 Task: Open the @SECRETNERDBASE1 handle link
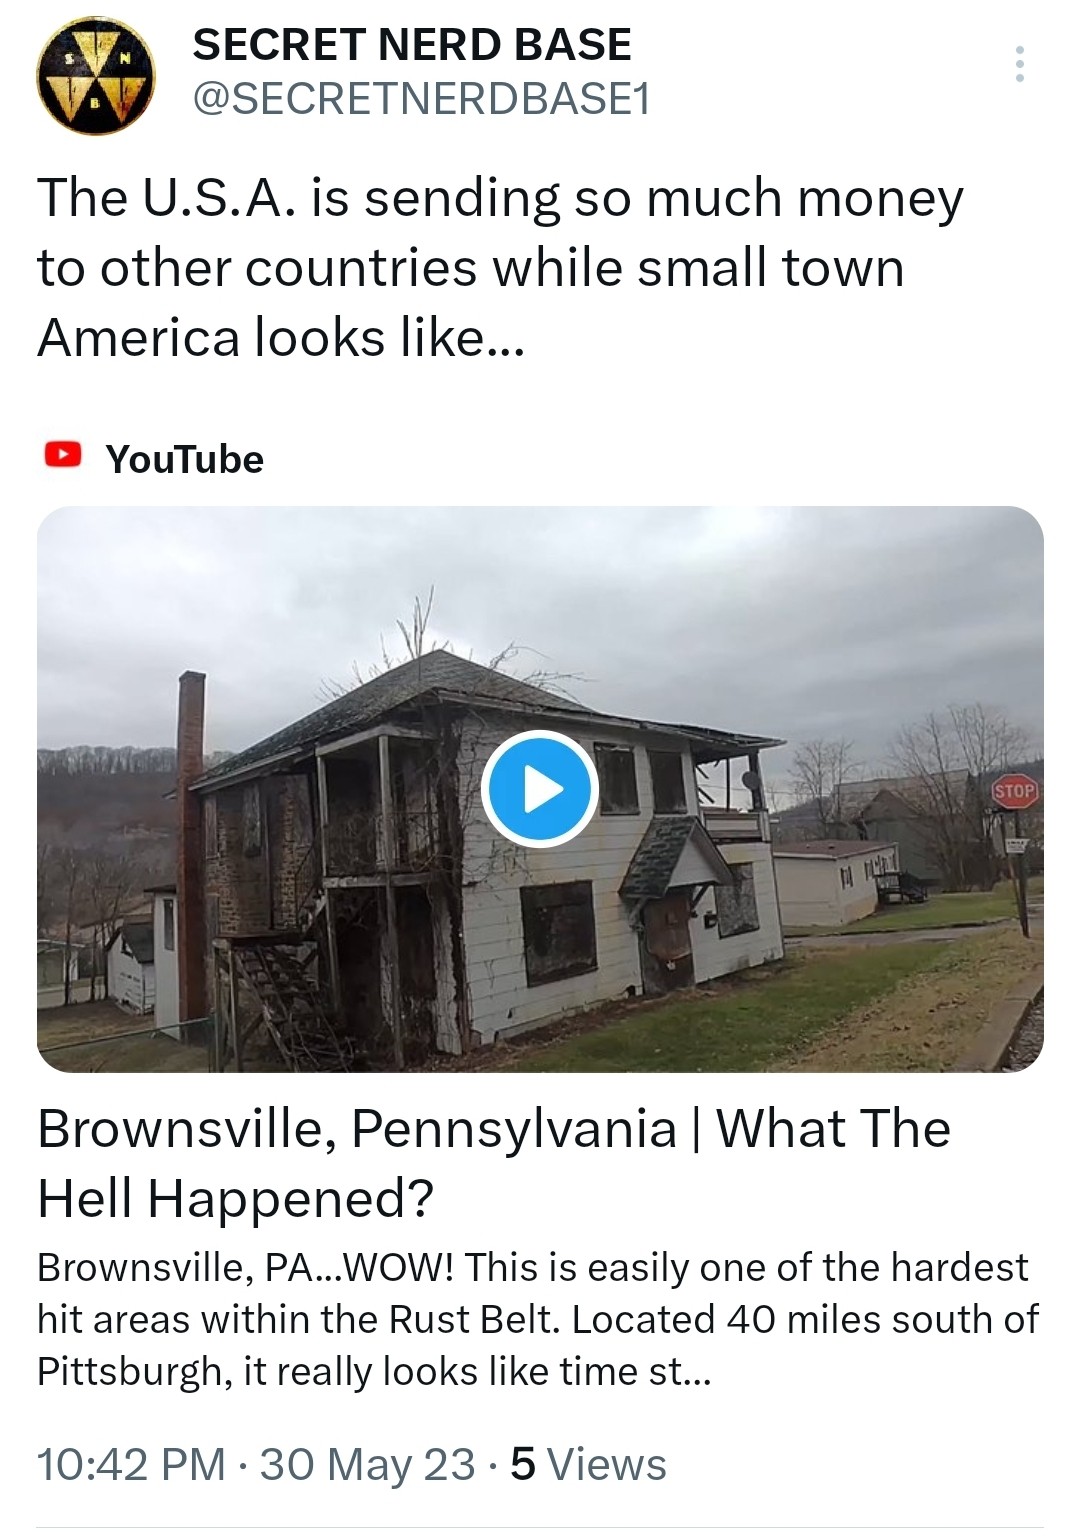coord(420,98)
